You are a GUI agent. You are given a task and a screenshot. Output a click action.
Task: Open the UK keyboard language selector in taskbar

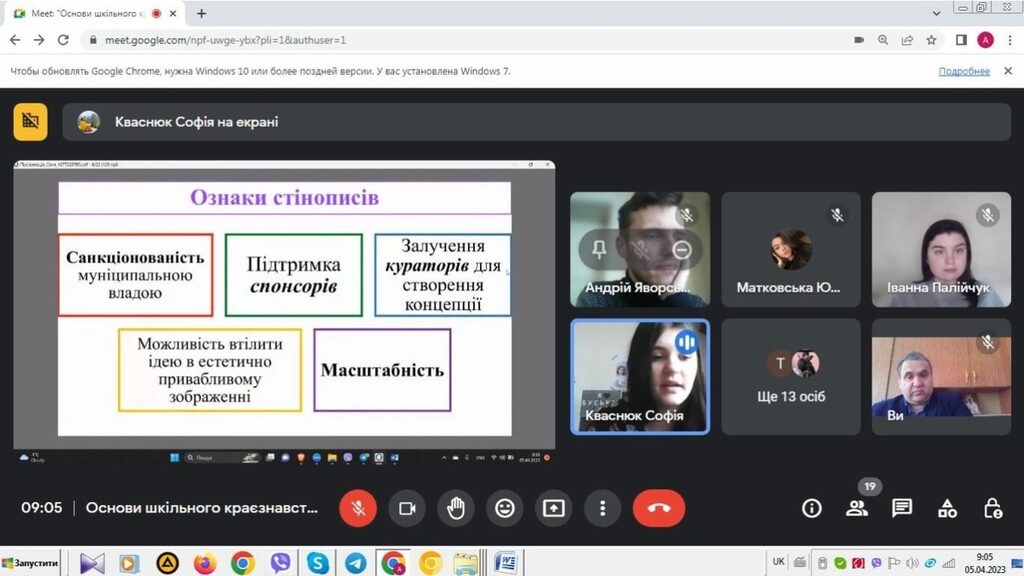click(778, 562)
